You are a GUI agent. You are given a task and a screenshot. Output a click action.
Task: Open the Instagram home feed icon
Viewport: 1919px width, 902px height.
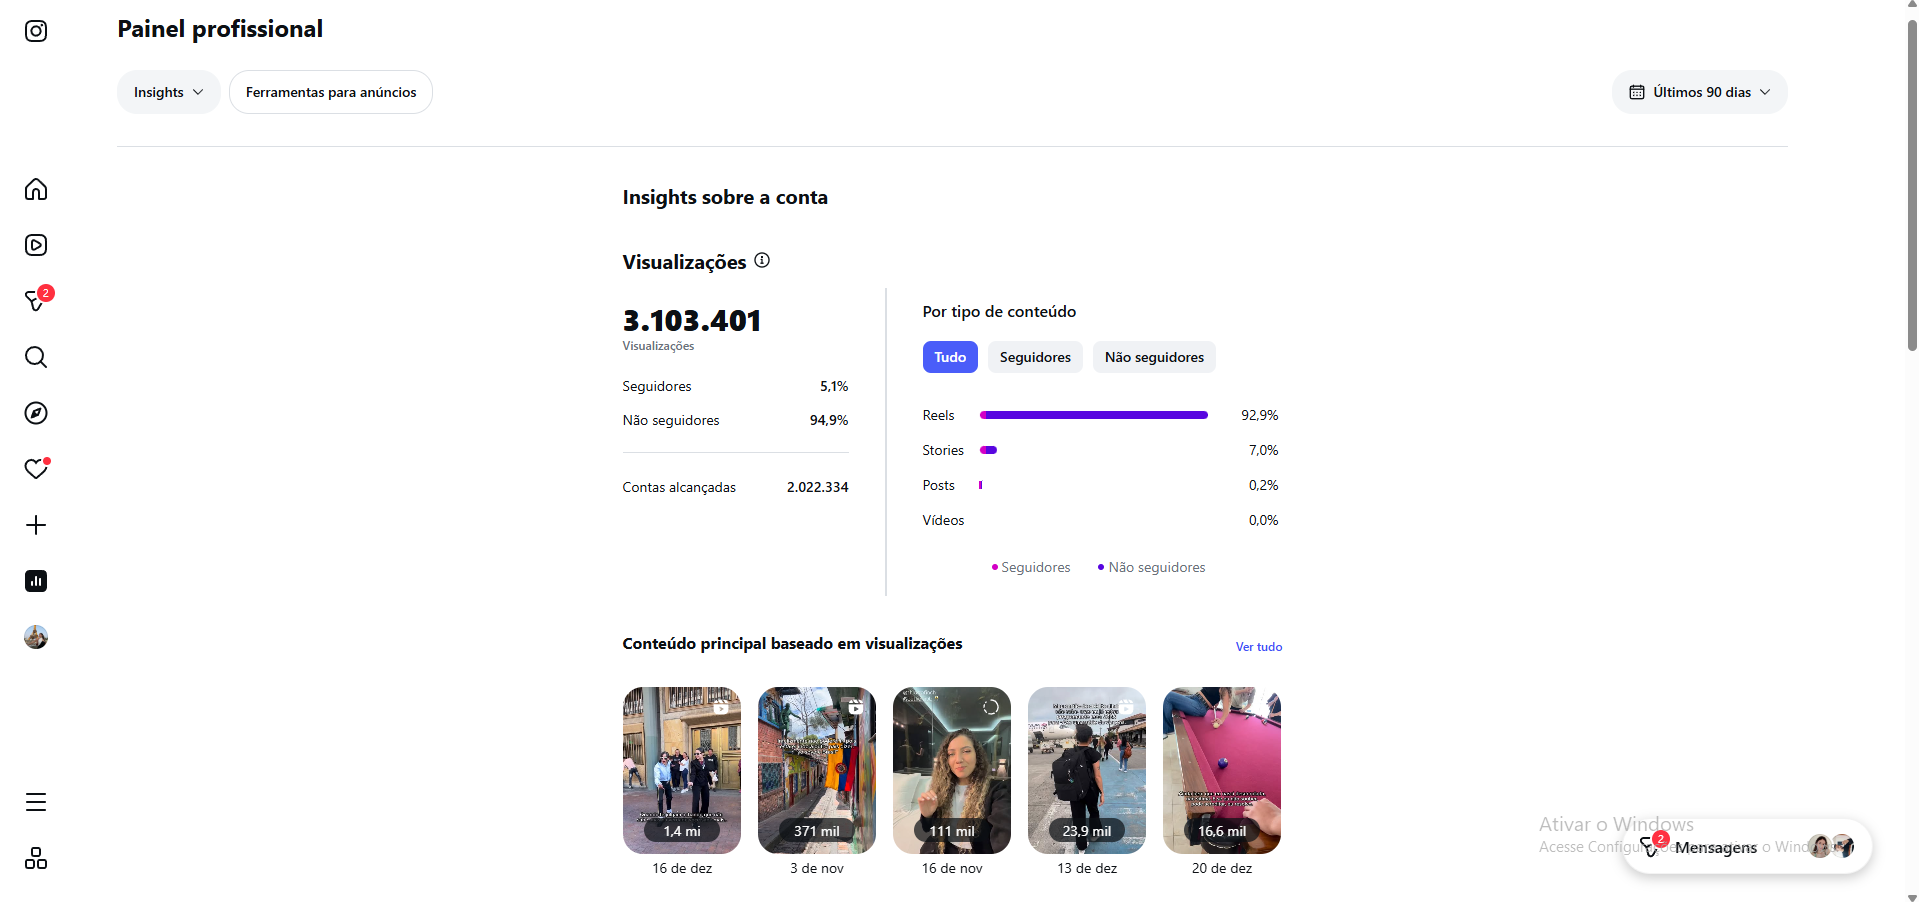click(x=36, y=189)
